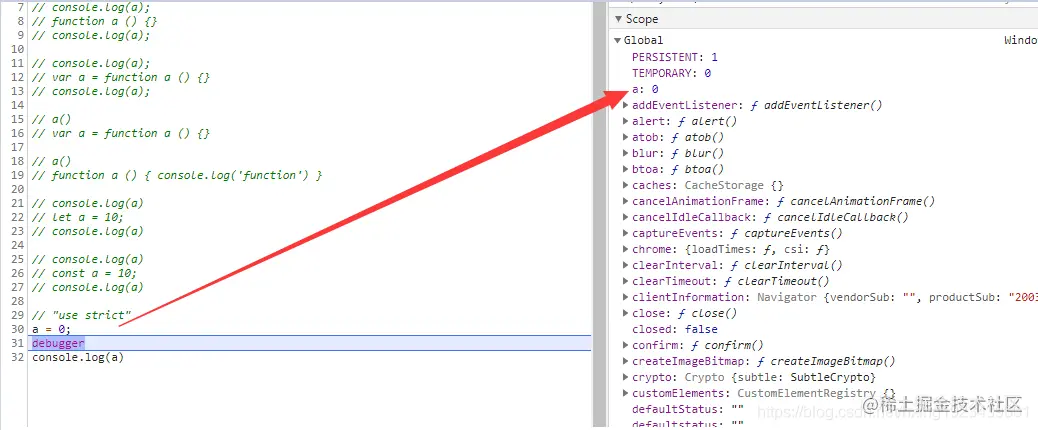This screenshot has width=1038, height=430.
Task: Expand the close function entry
Action: (x=626, y=313)
